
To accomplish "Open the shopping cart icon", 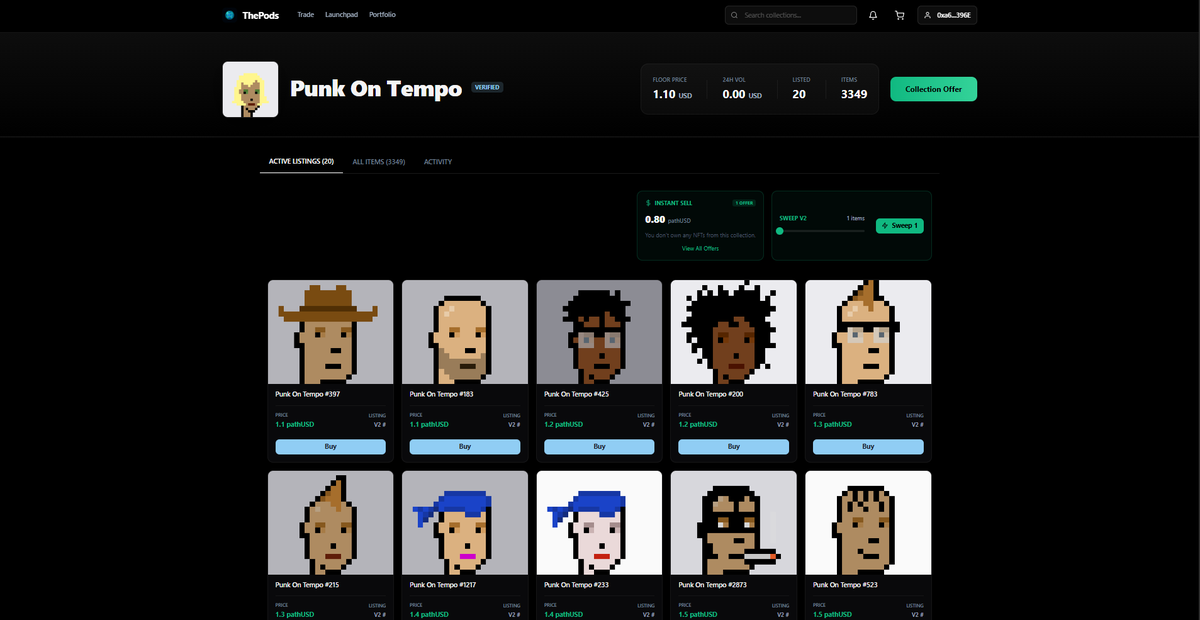I will pos(899,15).
